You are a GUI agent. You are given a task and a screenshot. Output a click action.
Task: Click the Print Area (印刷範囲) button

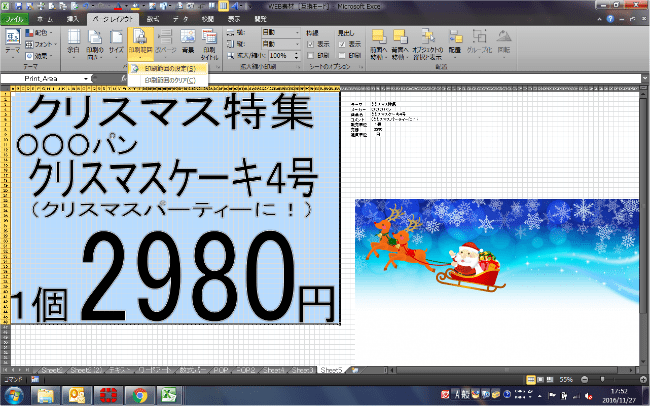click(x=140, y=44)
